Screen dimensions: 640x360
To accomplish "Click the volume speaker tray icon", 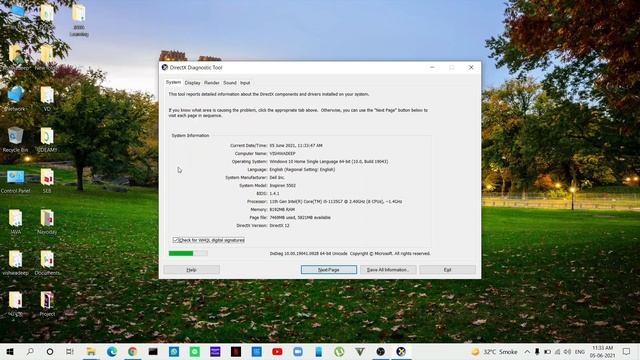I will [567, 352].
